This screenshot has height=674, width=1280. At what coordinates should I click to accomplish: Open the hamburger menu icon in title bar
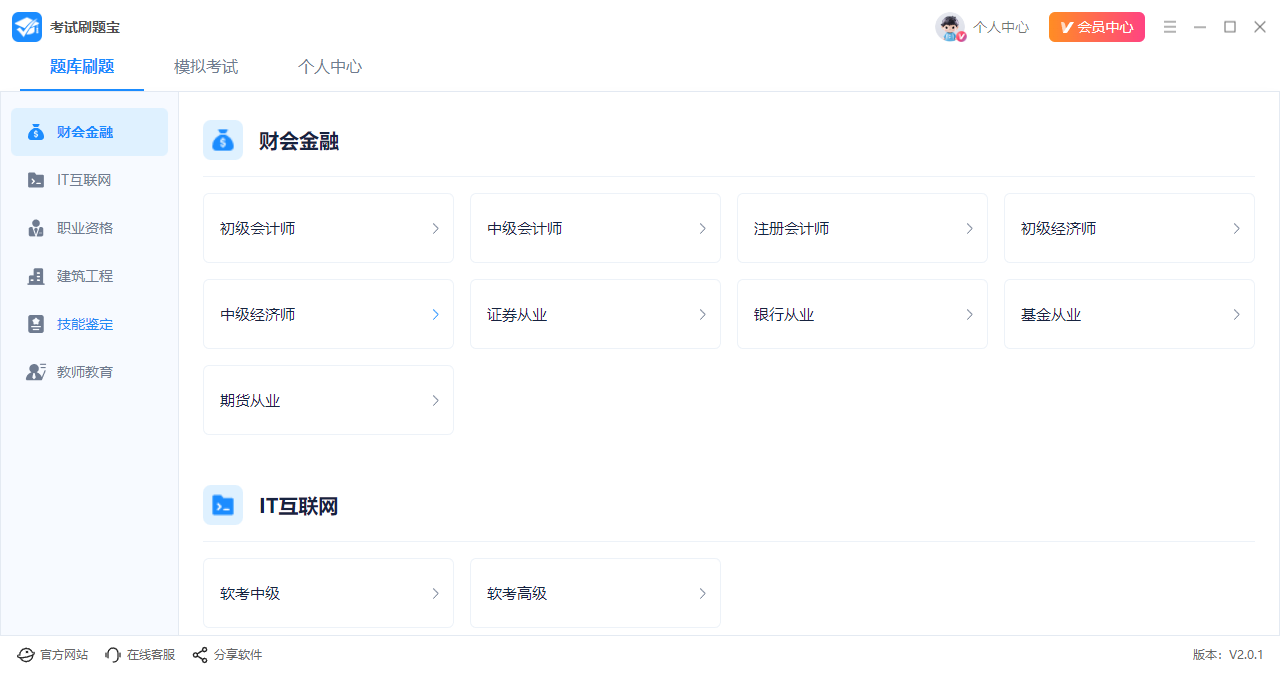click(x=1170, y=27)
